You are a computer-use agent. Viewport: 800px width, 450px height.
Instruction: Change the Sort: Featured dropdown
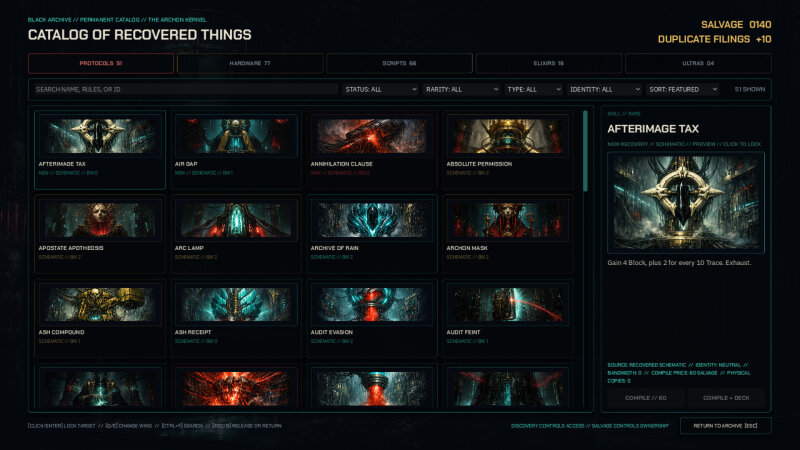pos(683,89)
